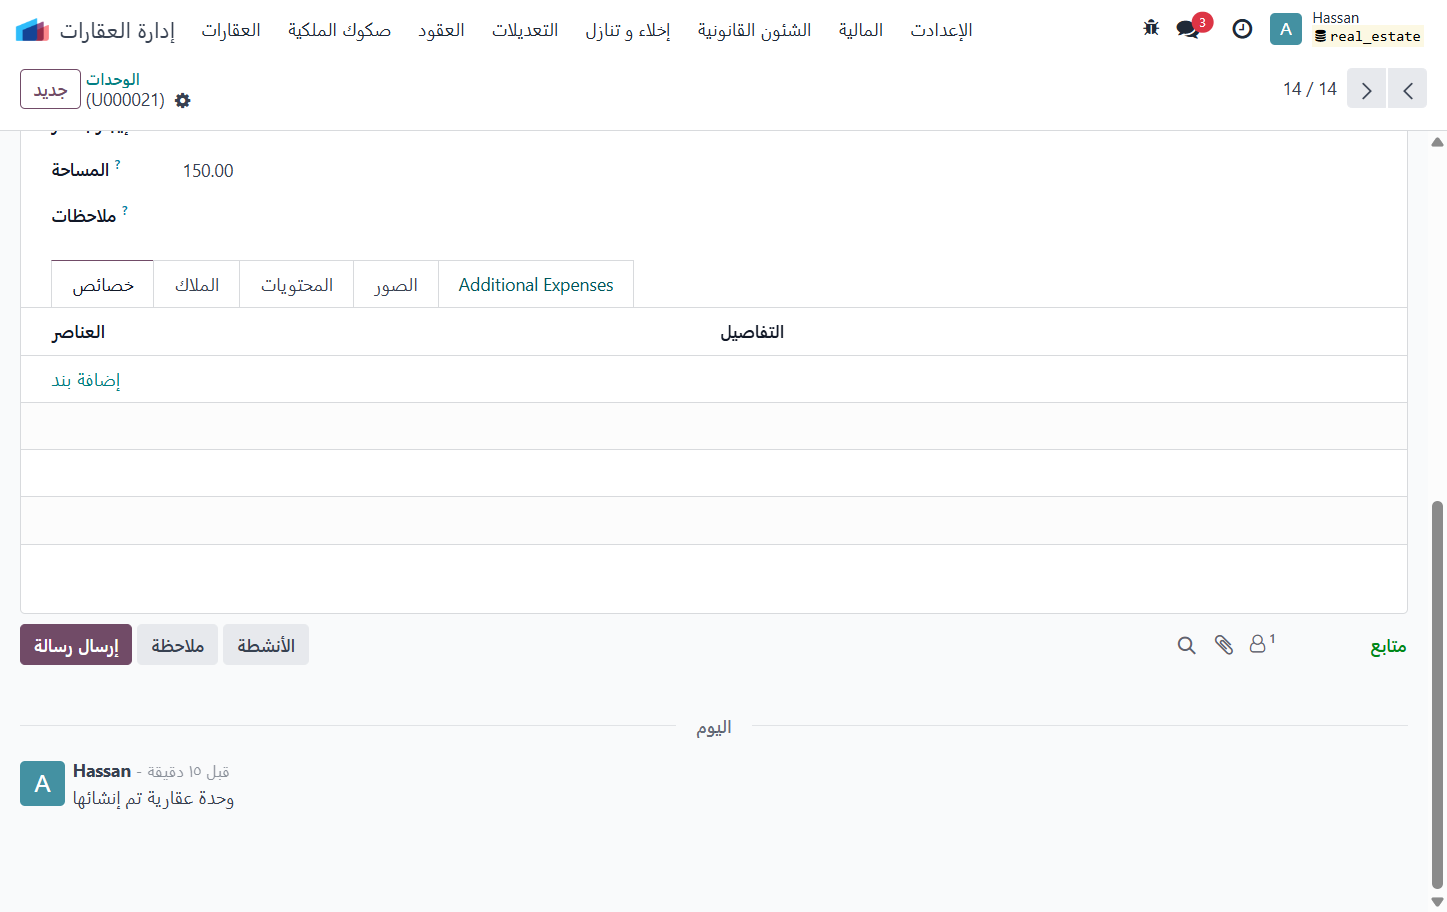Open the التعديلات menu
Screen dimensions: 1447x912
click(525, 30)
